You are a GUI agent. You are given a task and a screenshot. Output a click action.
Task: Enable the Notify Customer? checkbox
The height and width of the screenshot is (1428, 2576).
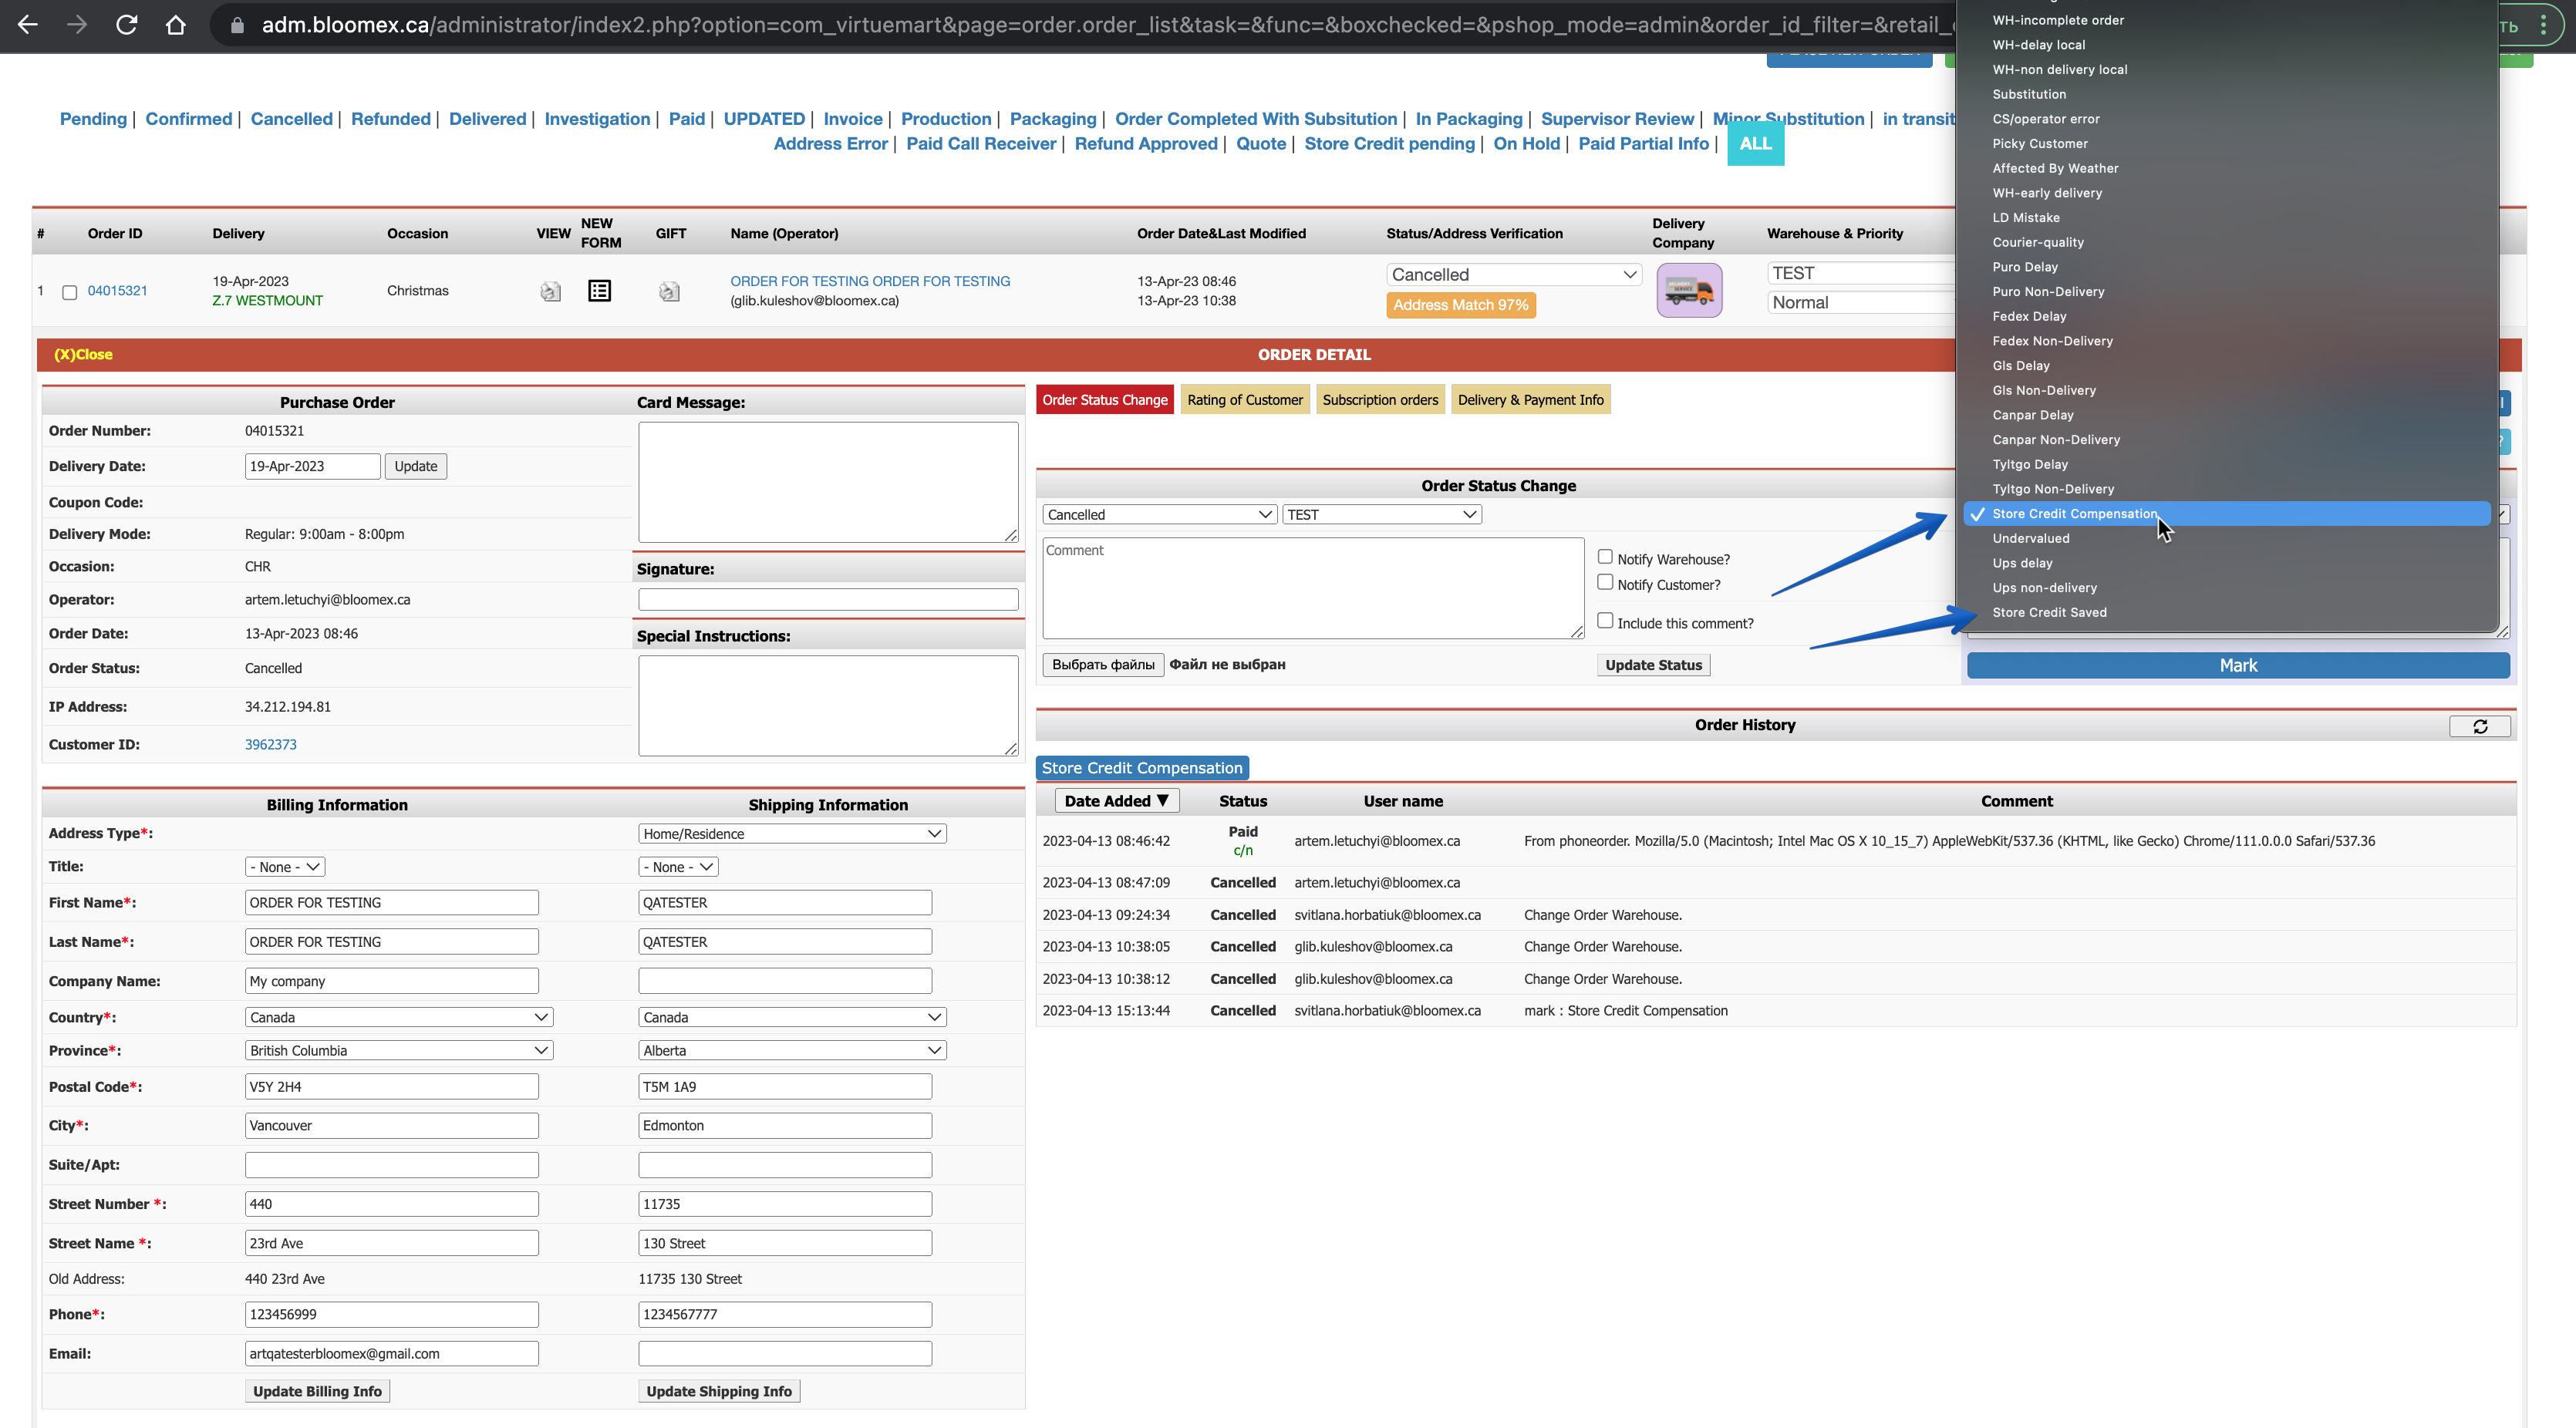point(1605,582)
